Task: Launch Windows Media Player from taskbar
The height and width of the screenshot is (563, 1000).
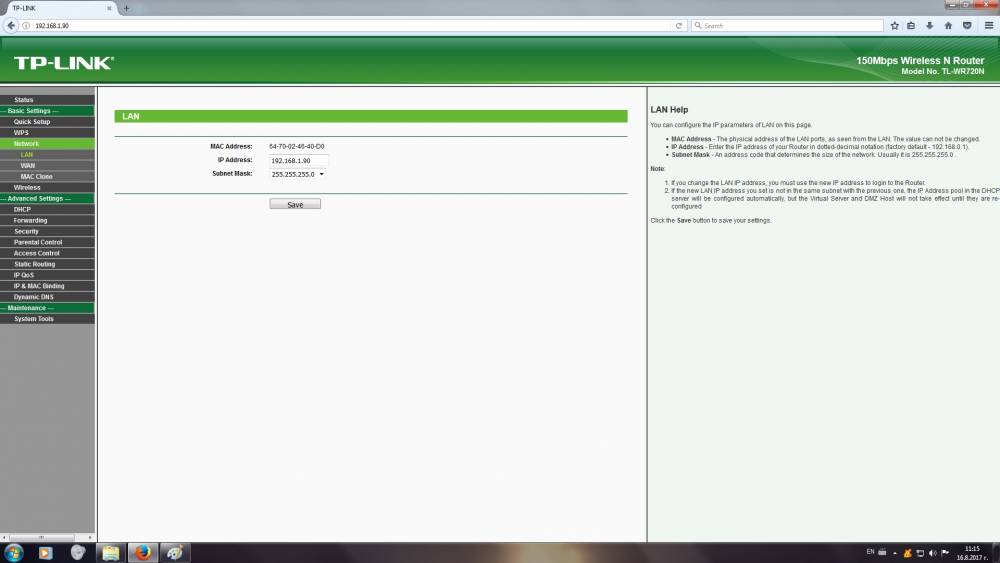Action: tap(45, 553)
